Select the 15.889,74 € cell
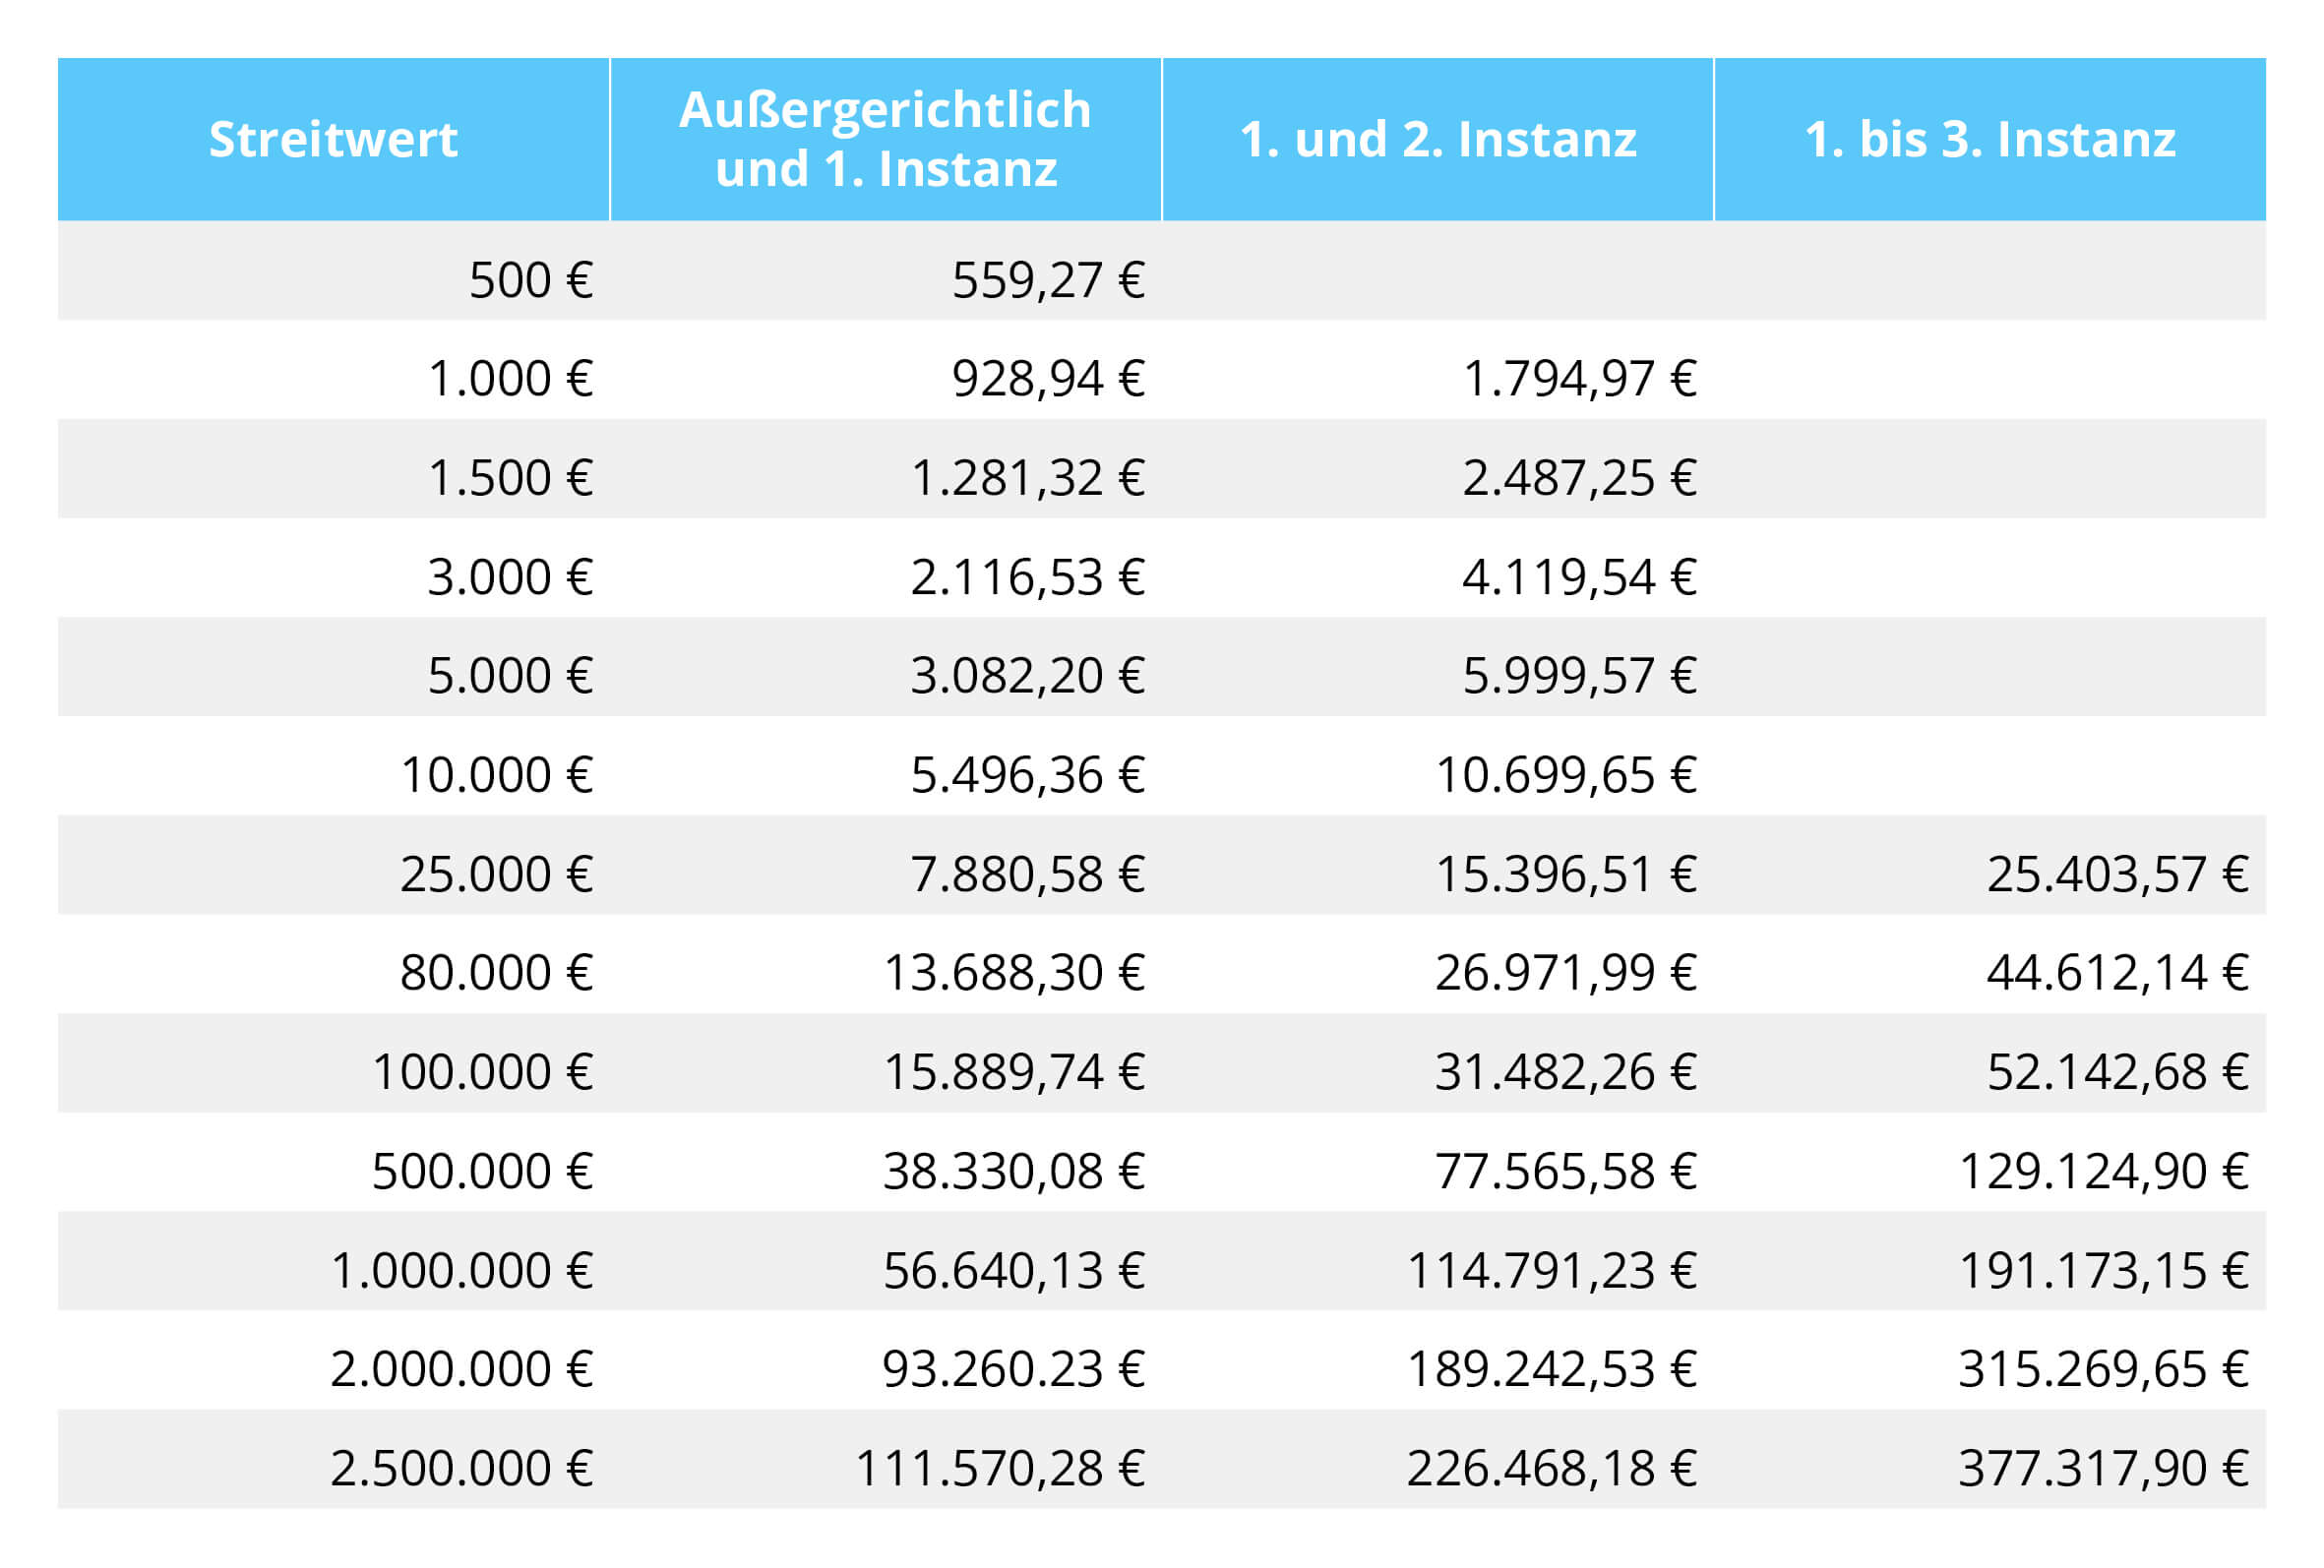 tap(1014, 1072)
